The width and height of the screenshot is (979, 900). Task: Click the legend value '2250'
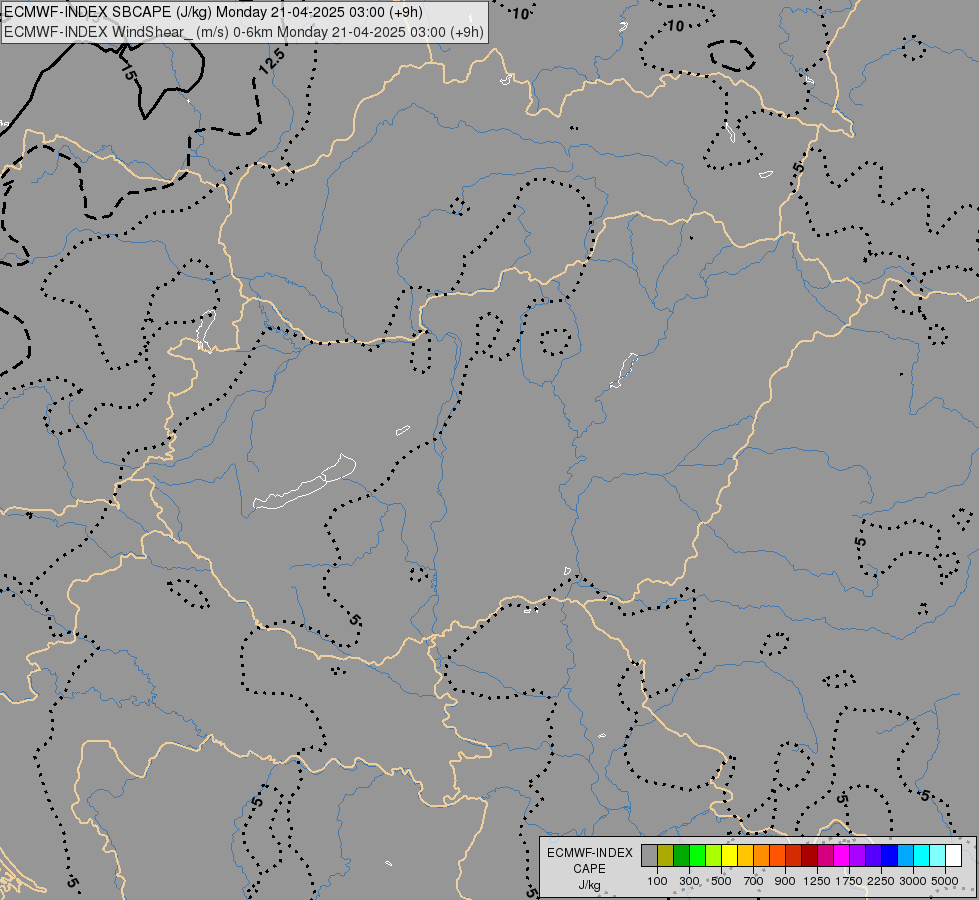[x=881, y=881]
